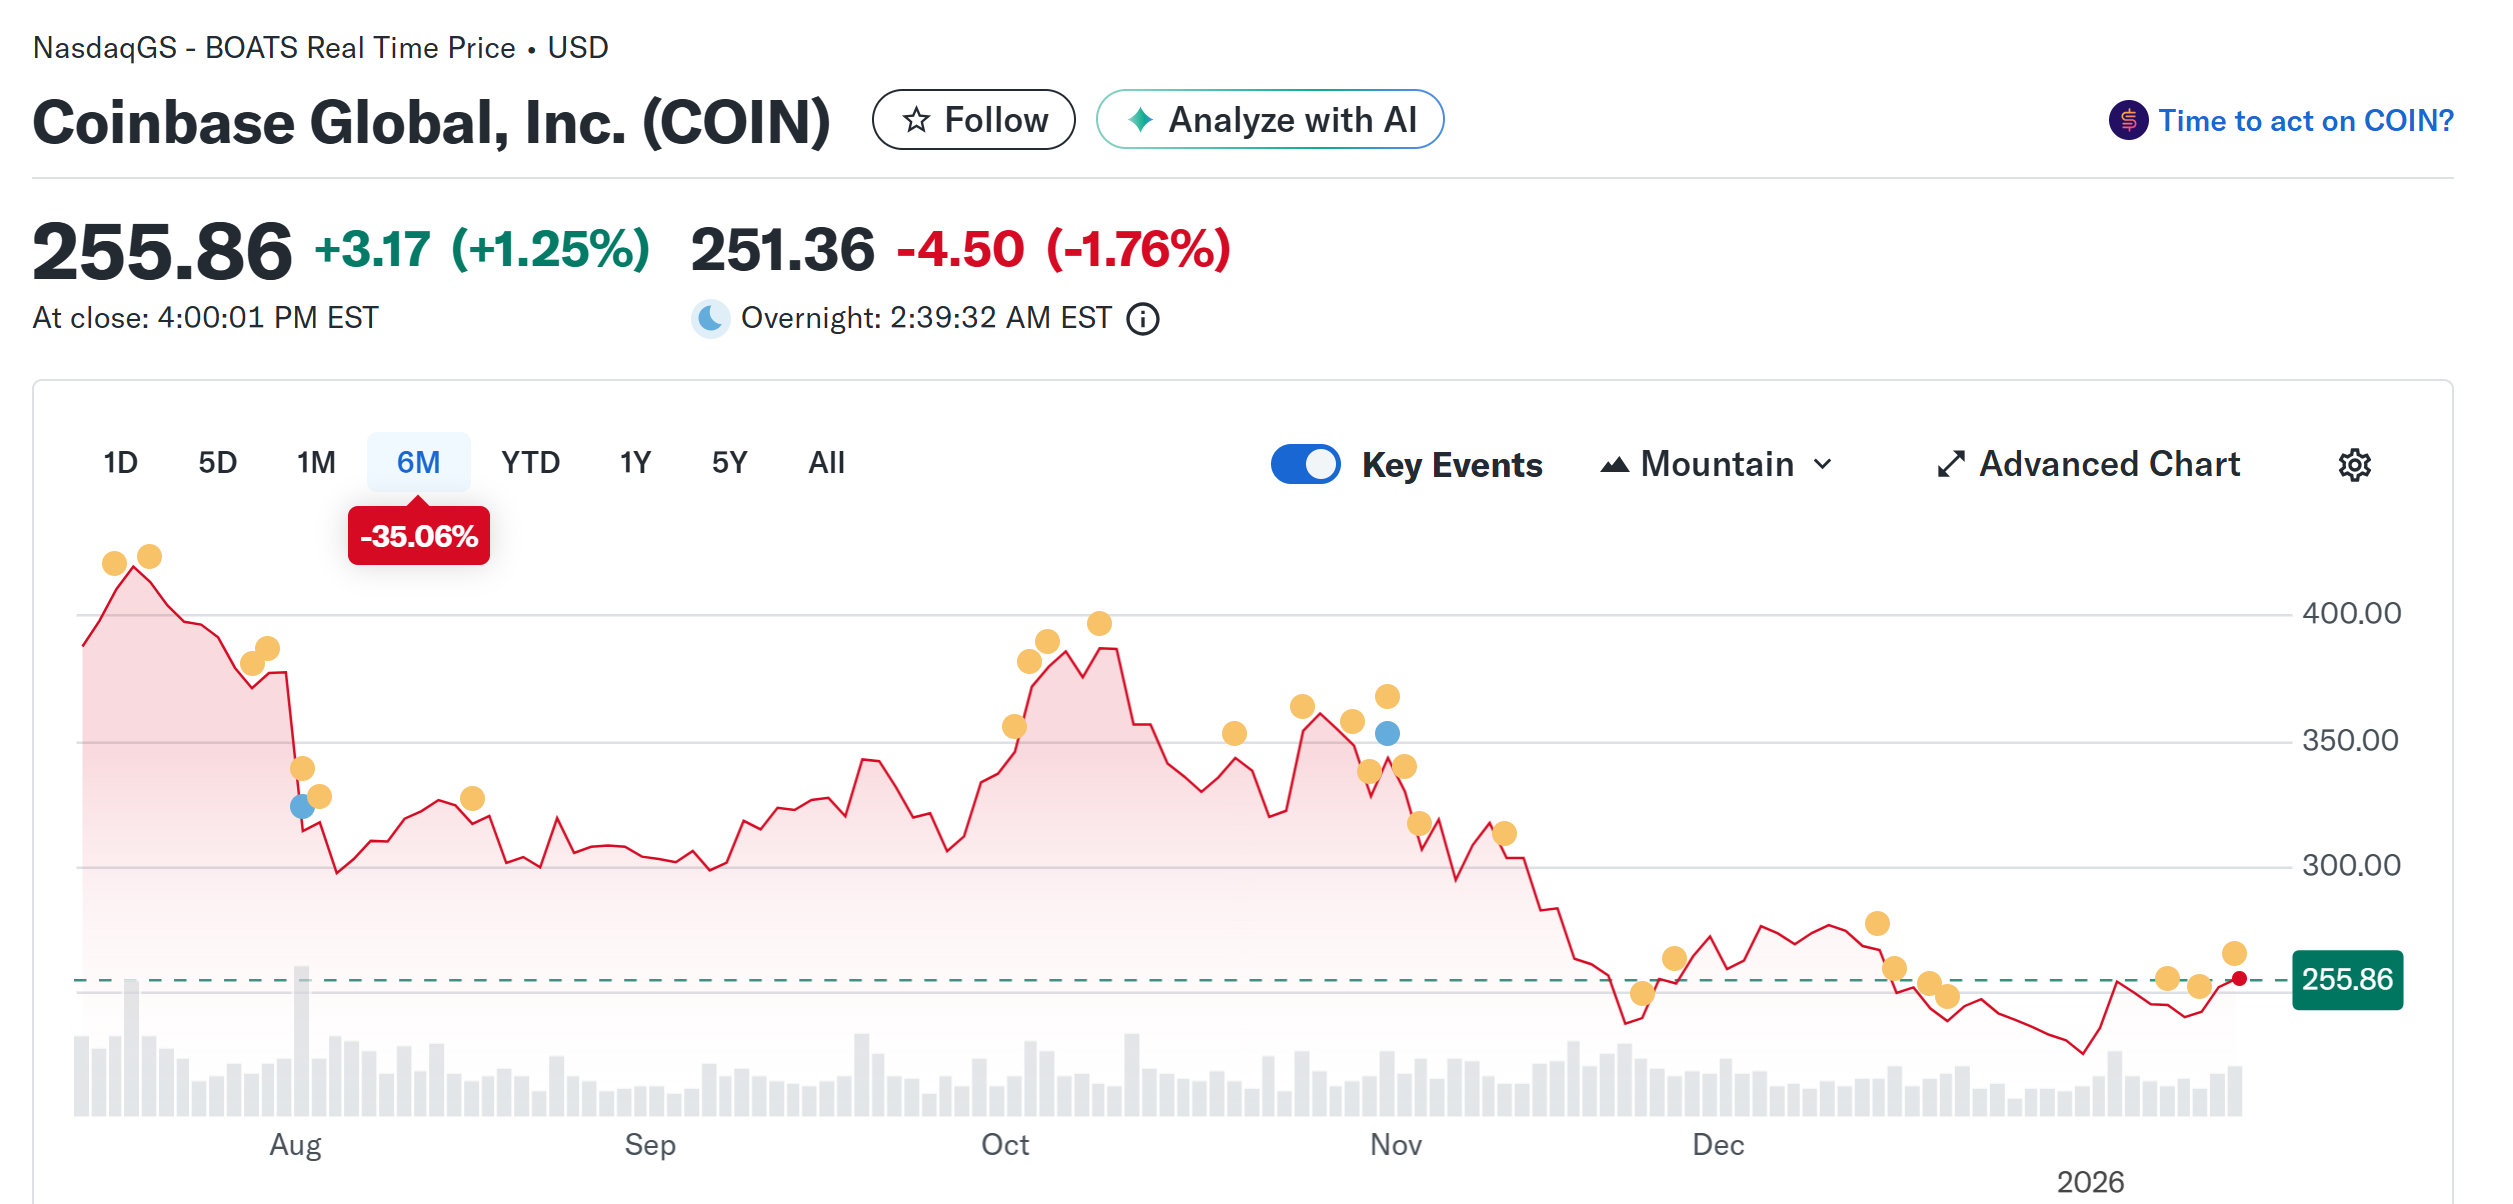Click the overnight moon icon
This screenshot has height=1204, width=2513.
click(x=710, y=318)
